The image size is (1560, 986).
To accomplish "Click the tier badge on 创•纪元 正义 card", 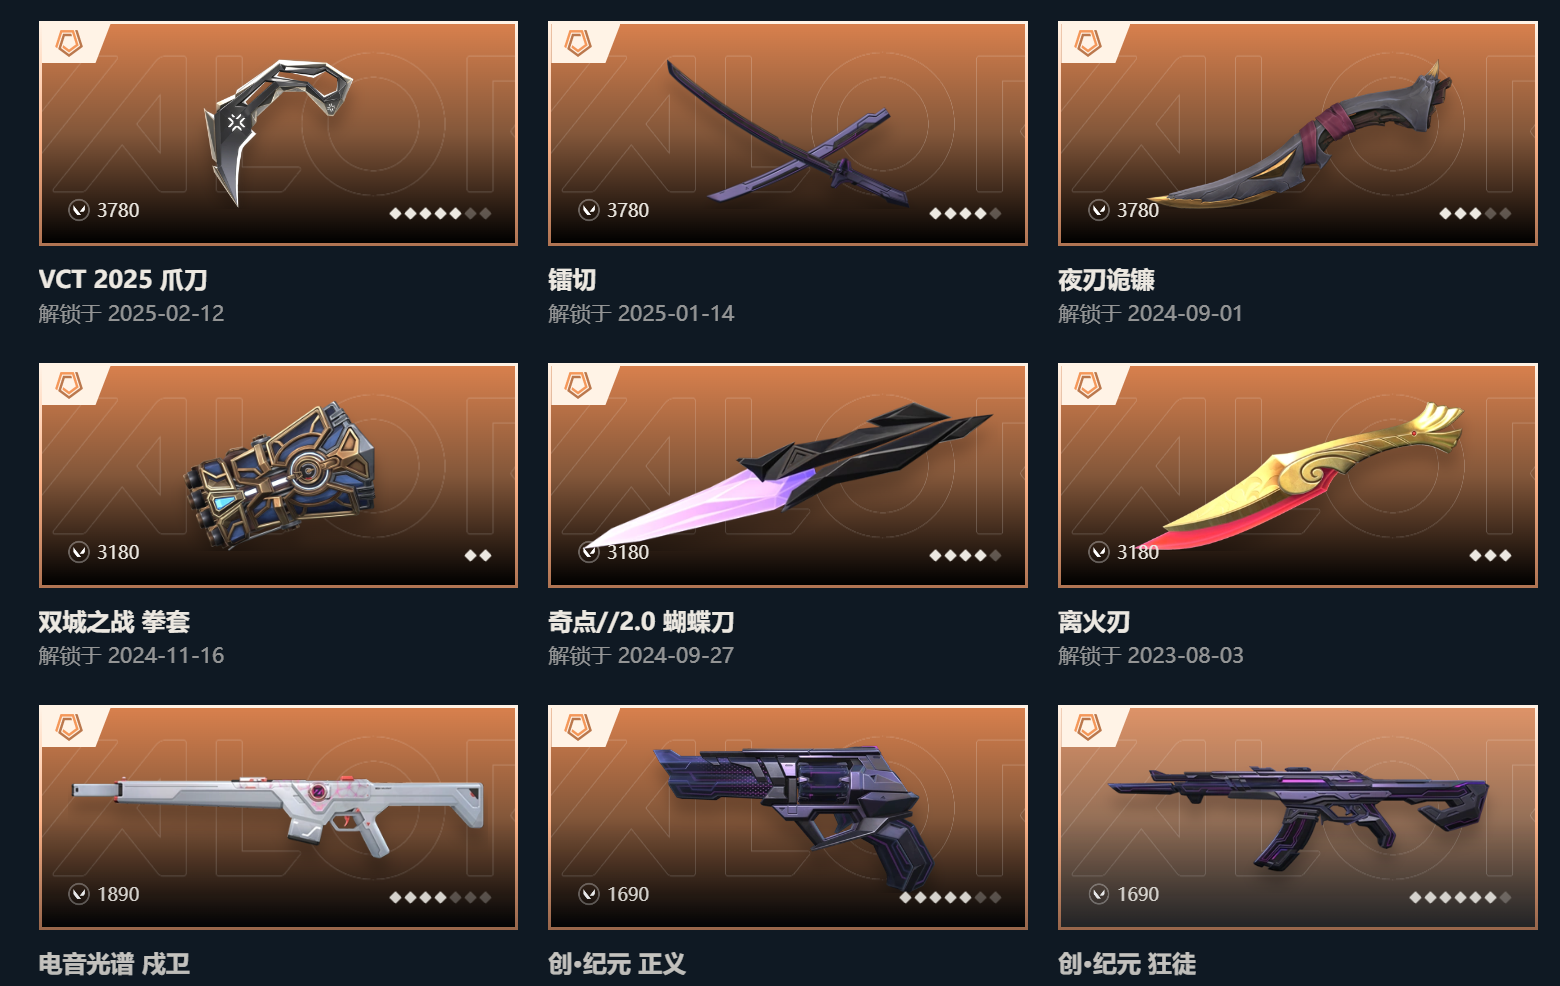I will pos(578,727).
